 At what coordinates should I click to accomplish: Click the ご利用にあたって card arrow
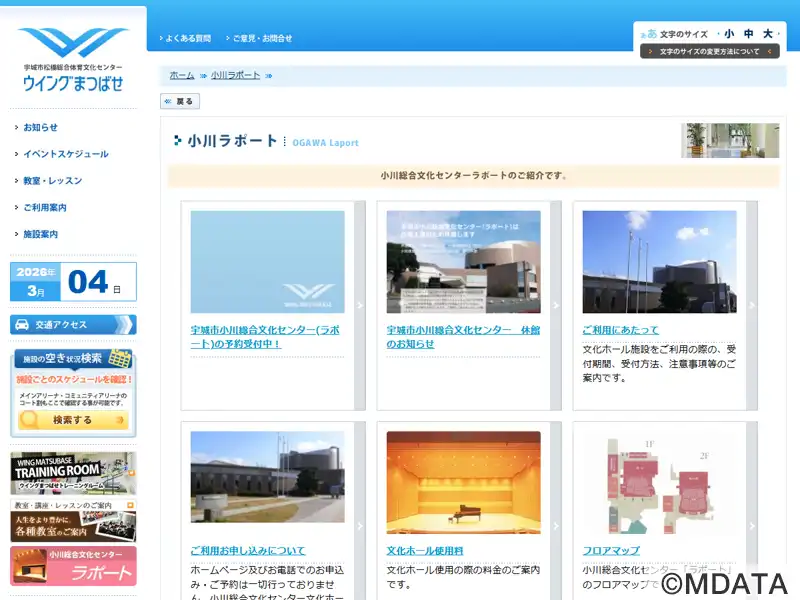pos(752,306)
